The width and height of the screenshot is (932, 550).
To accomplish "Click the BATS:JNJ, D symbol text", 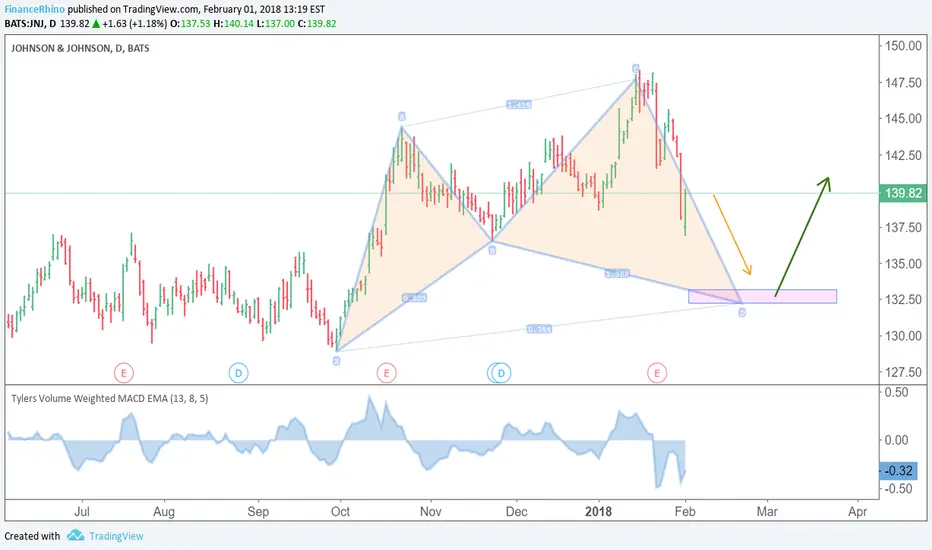I will tap(30, 24).
